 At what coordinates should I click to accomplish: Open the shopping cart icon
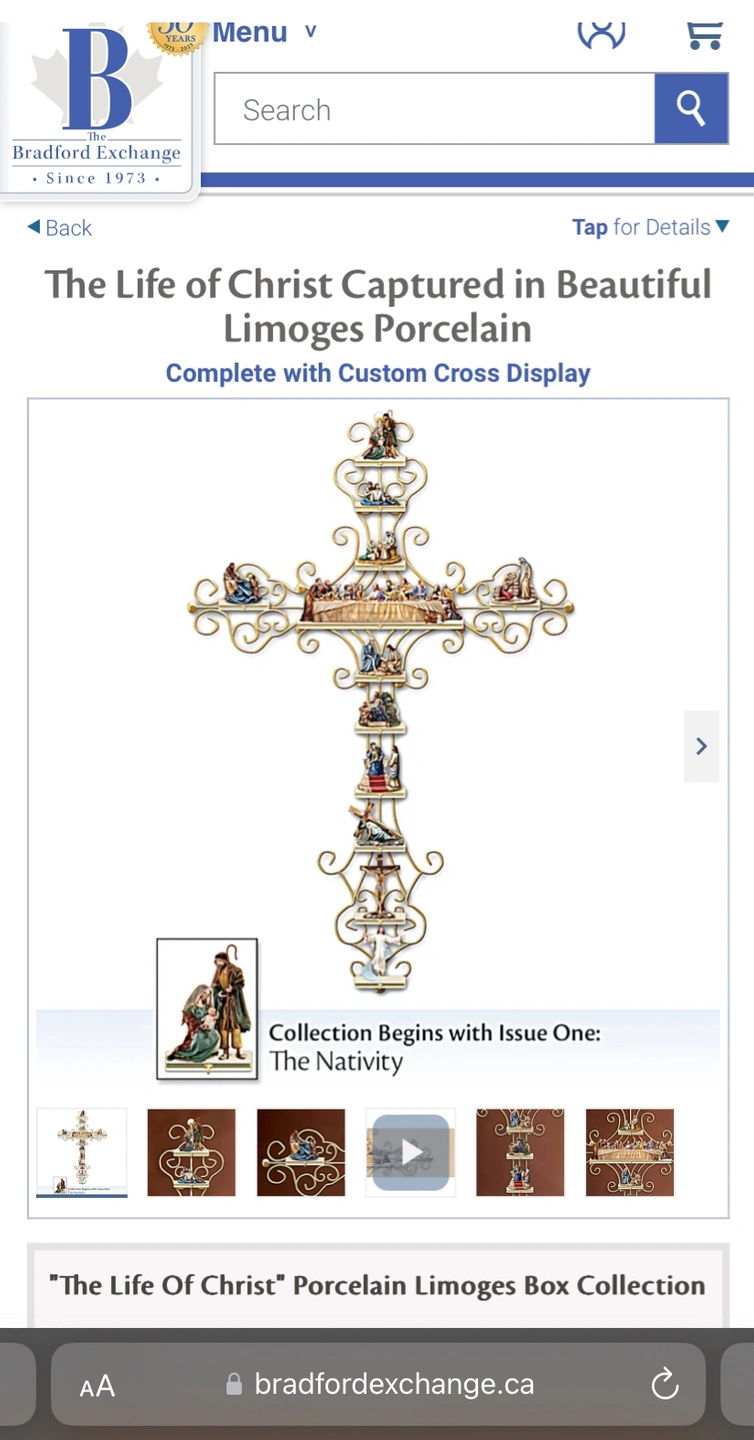tap(705, 34)
